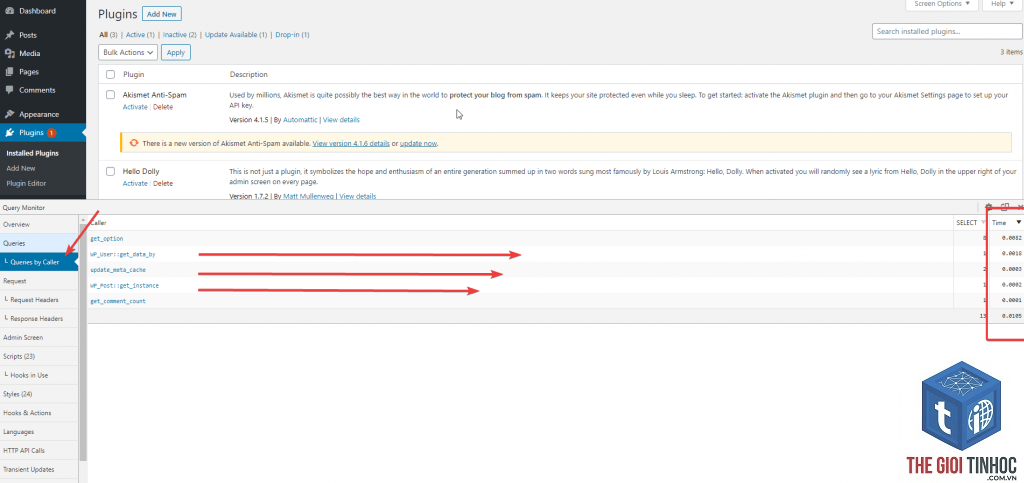Delete the Hello Dolly plugin
Image resolution: width=1024 pixels, height=483 pixels.
(163, 183)
